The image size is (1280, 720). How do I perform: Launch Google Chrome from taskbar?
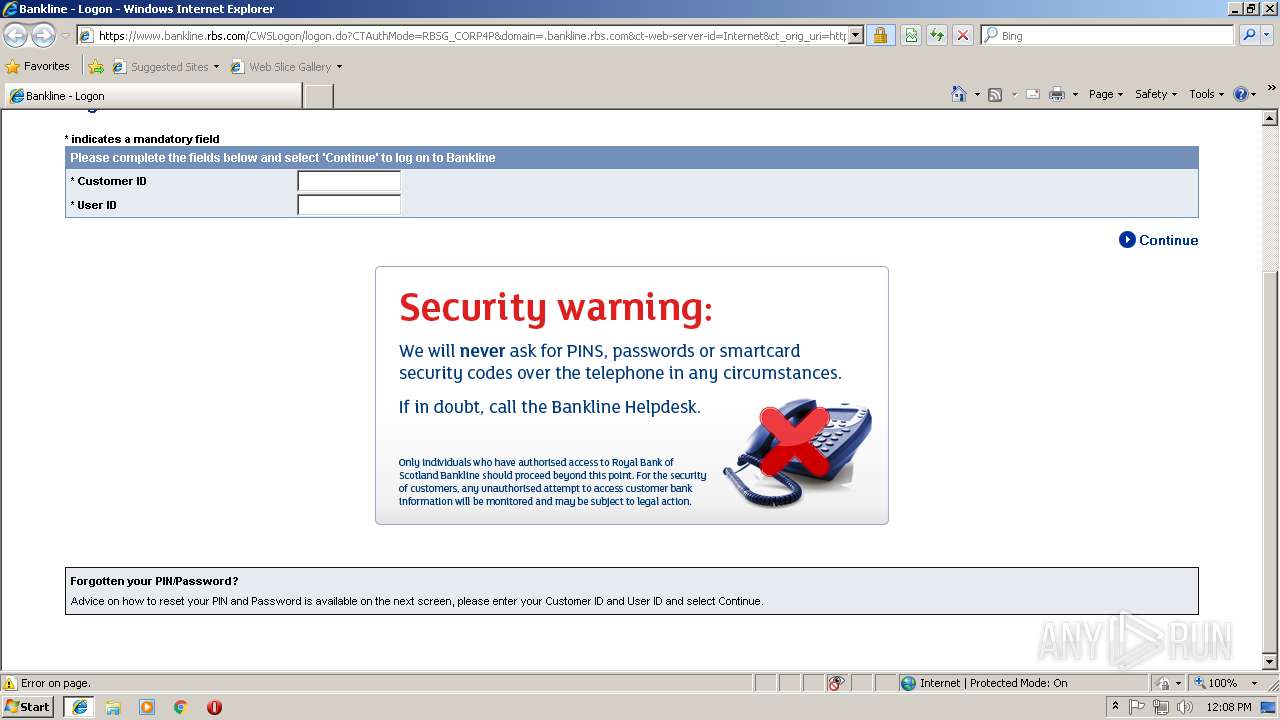coord(181,707)
